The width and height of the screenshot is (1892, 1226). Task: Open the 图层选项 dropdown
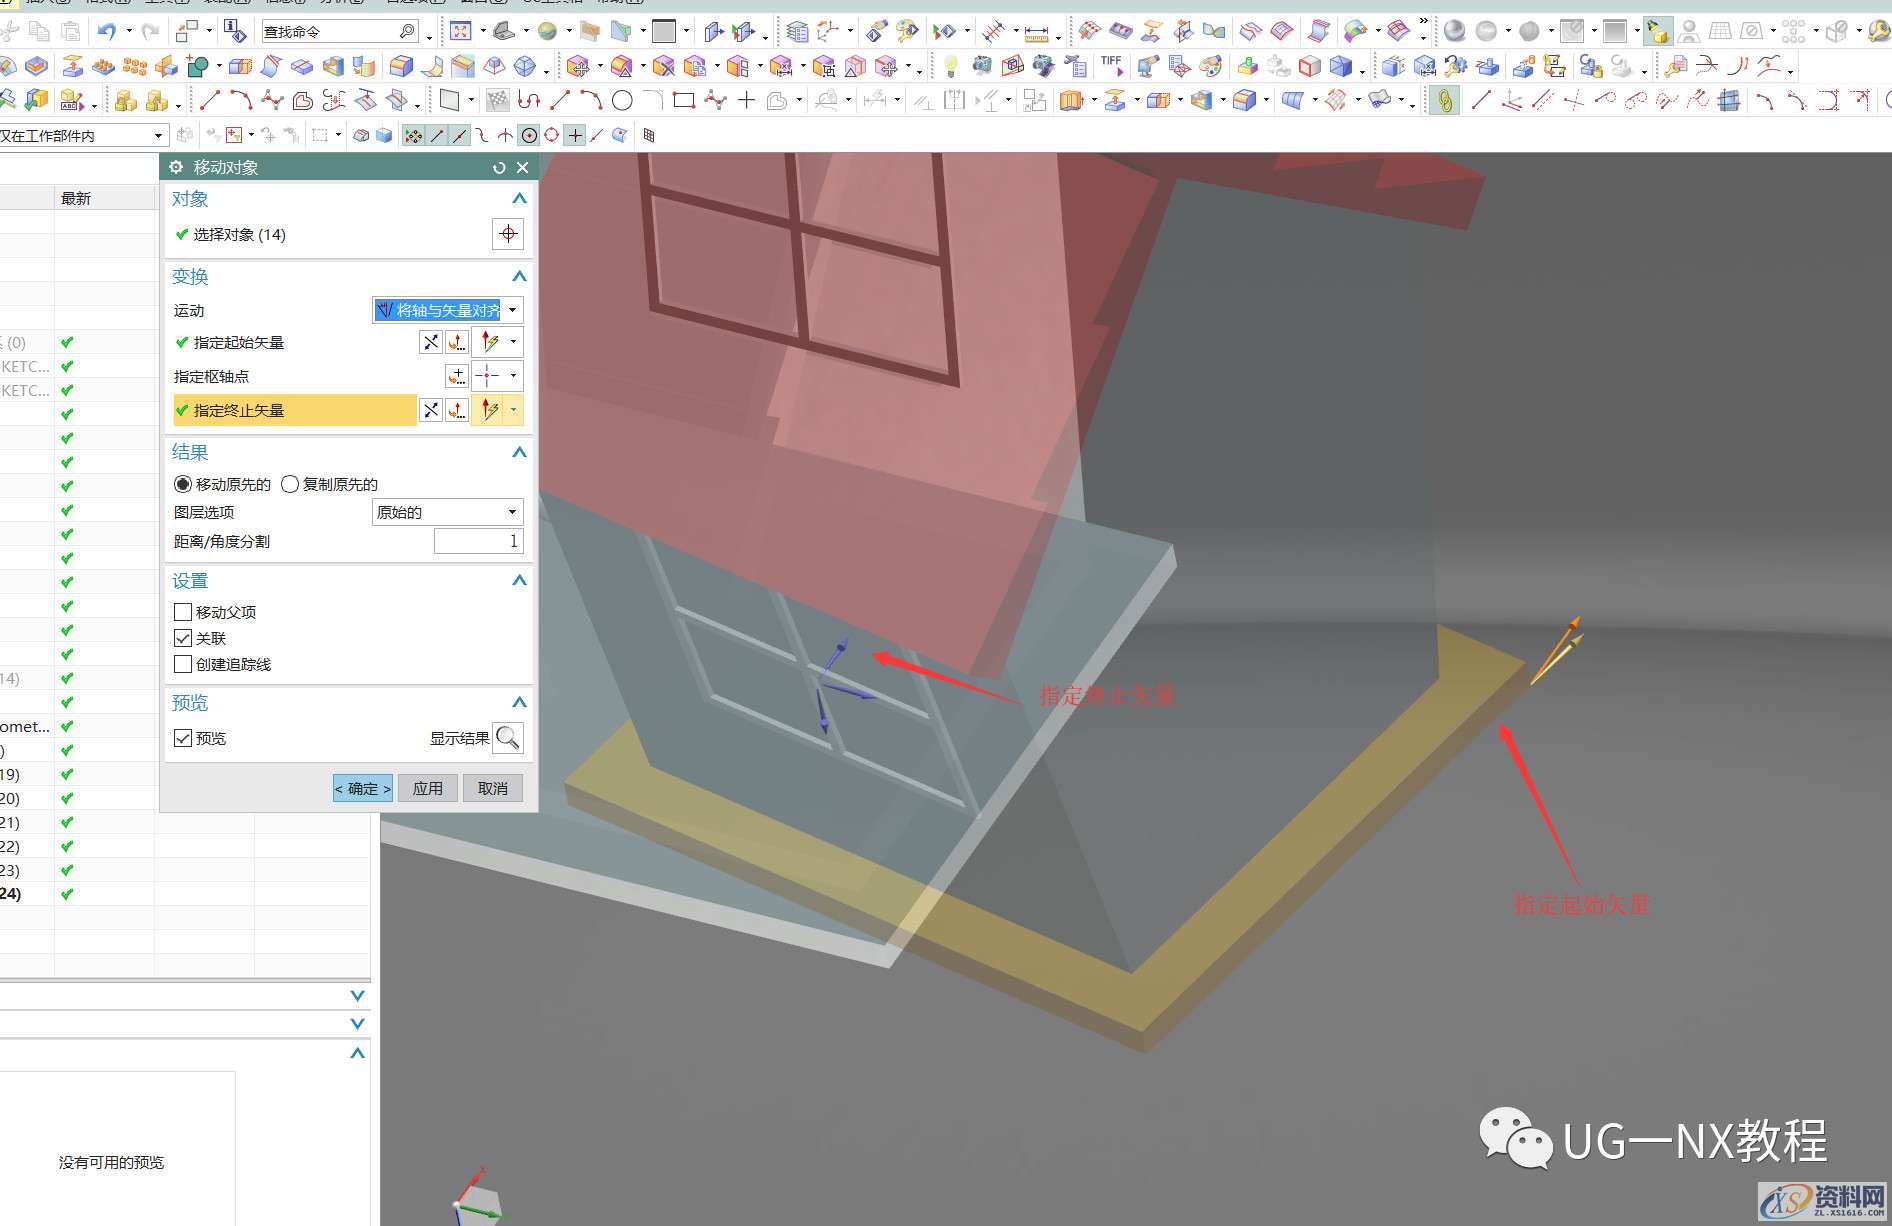click(447, 512)
